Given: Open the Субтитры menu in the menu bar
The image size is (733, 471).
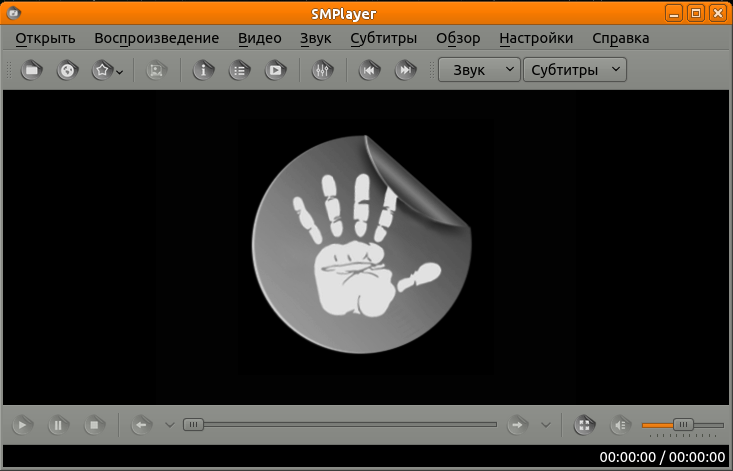Looking at the screenshot, I should tap(383, 38).
